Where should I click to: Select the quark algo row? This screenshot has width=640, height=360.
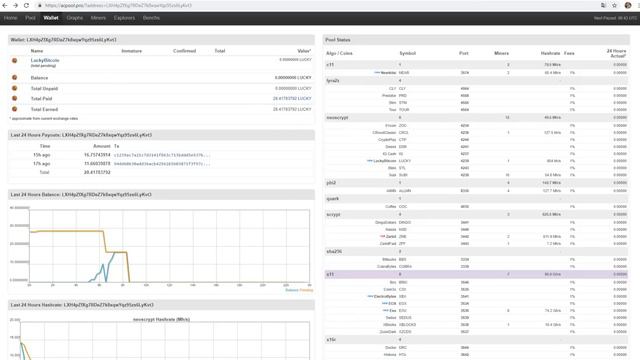[x=476, y=199]
